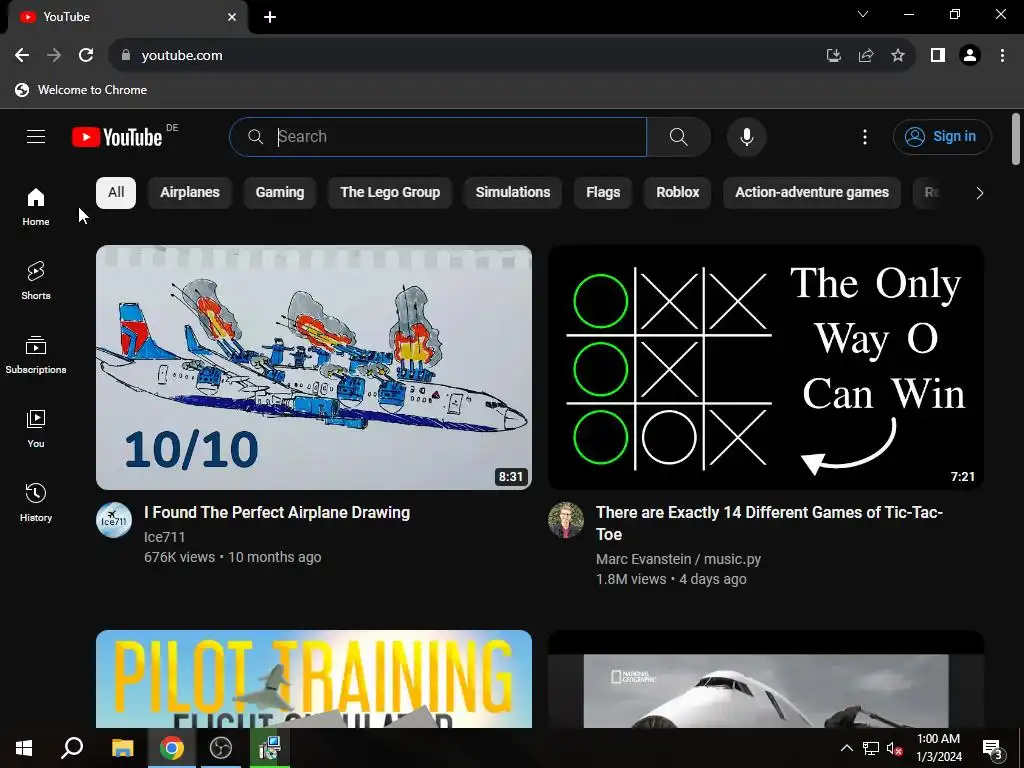
Task: Show more category chips with right arrow
Action: pos(979,193)
